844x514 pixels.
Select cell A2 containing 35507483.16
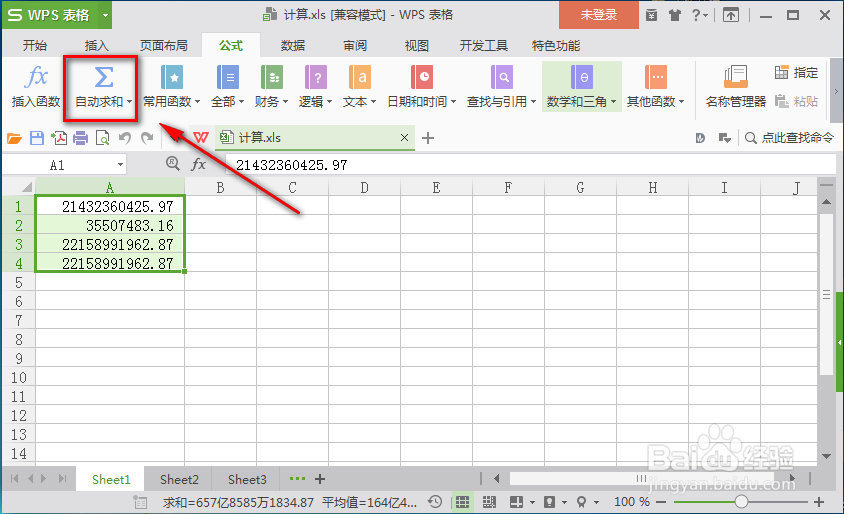click(x=110, y=226)
